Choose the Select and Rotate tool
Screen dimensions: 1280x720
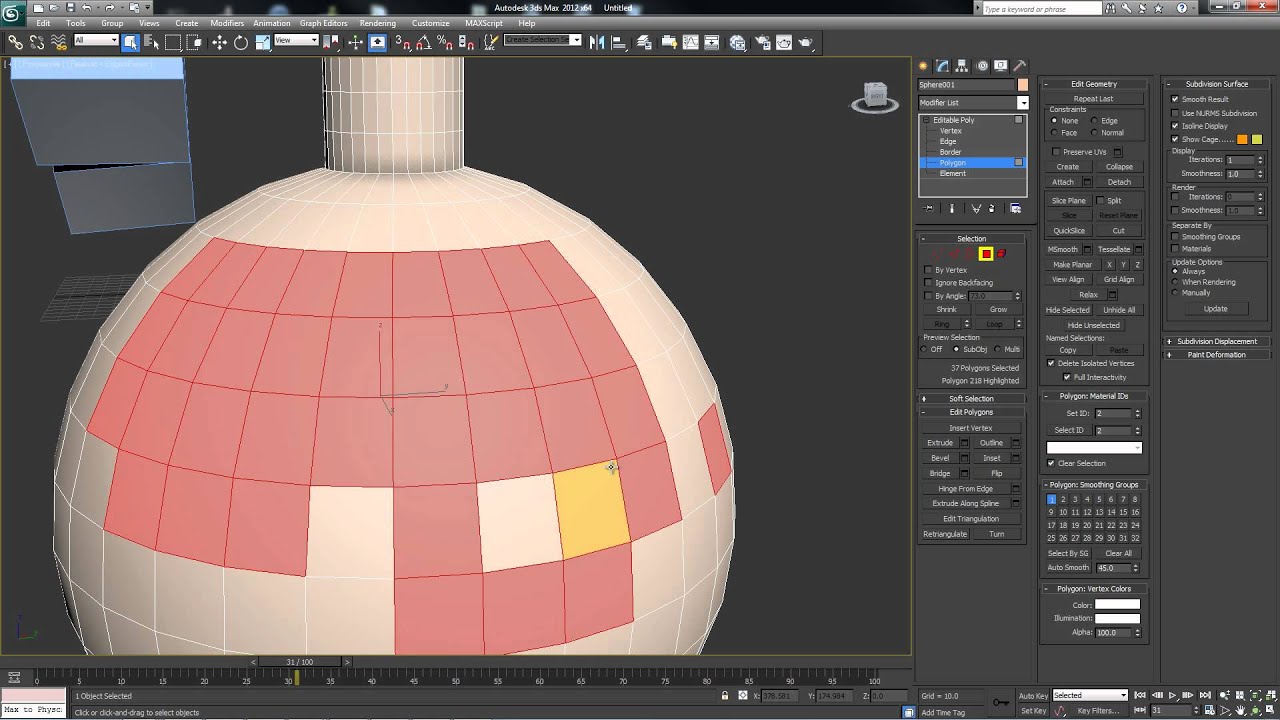tap(241, 42)
